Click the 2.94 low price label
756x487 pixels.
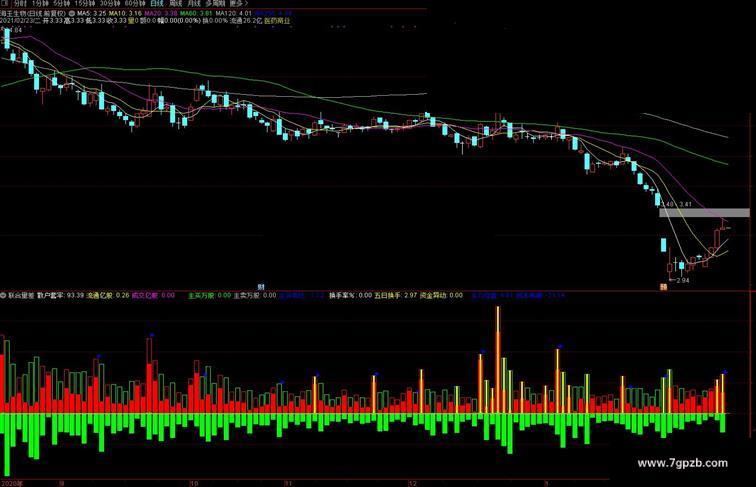coord(683,280)
